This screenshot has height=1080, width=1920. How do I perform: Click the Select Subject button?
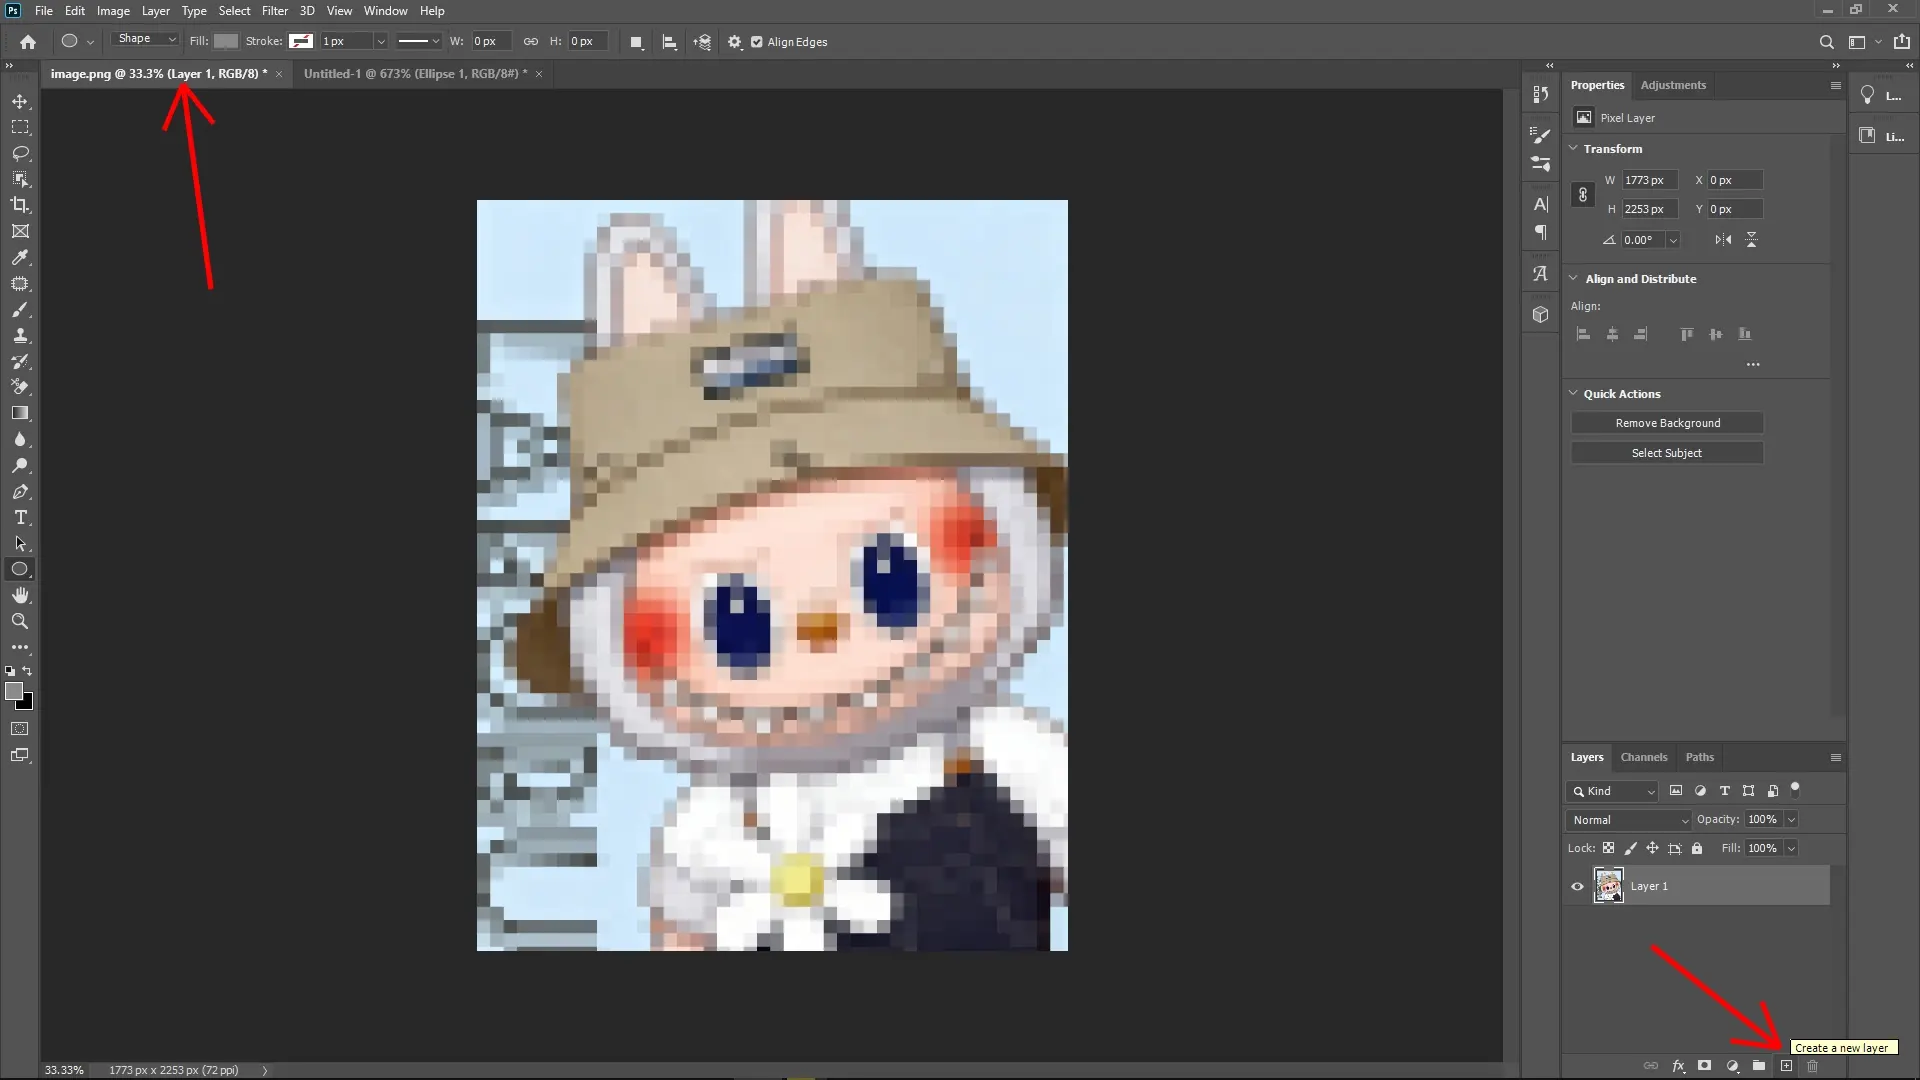coord(1667,452)
